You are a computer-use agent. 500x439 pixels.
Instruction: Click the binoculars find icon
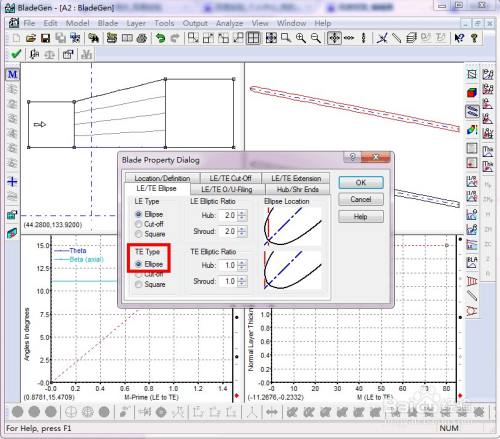click(x=94, y=38)
